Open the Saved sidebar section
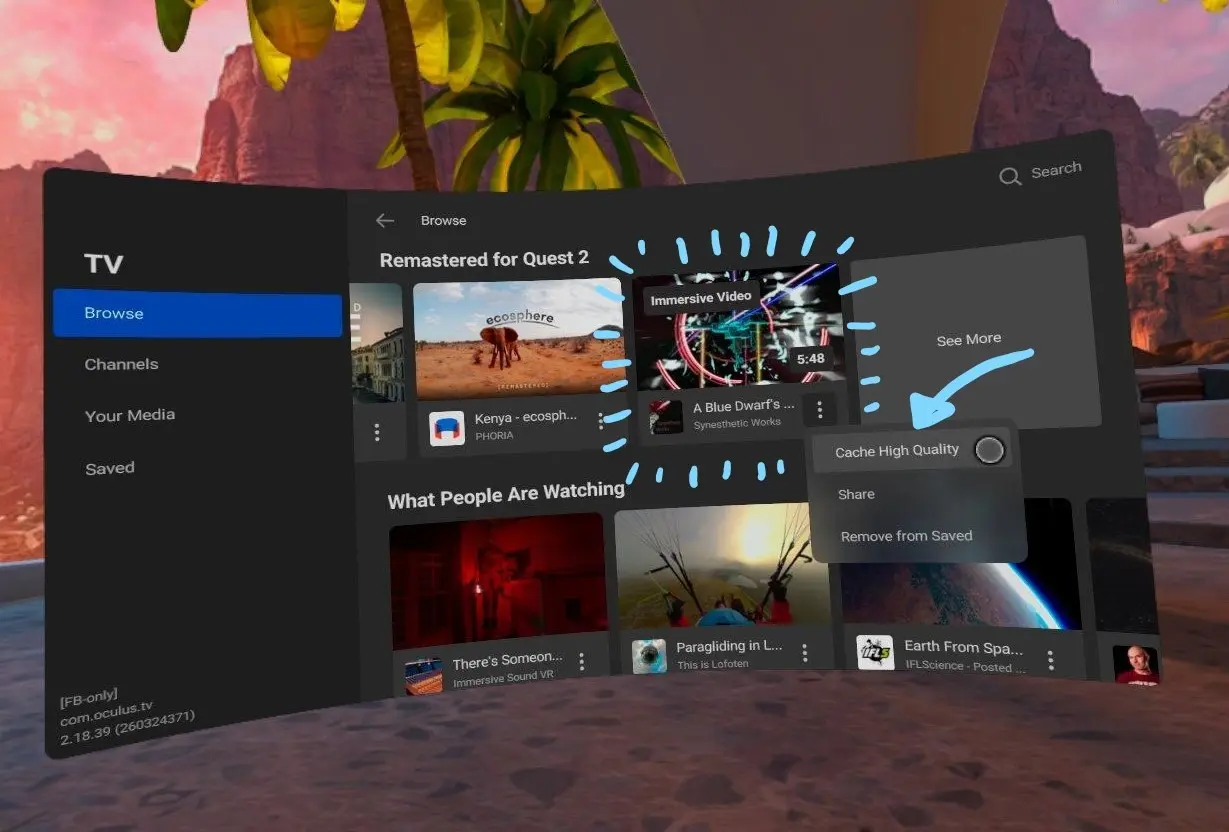This screenshot has height=832, width=1229. pos(109,468)
